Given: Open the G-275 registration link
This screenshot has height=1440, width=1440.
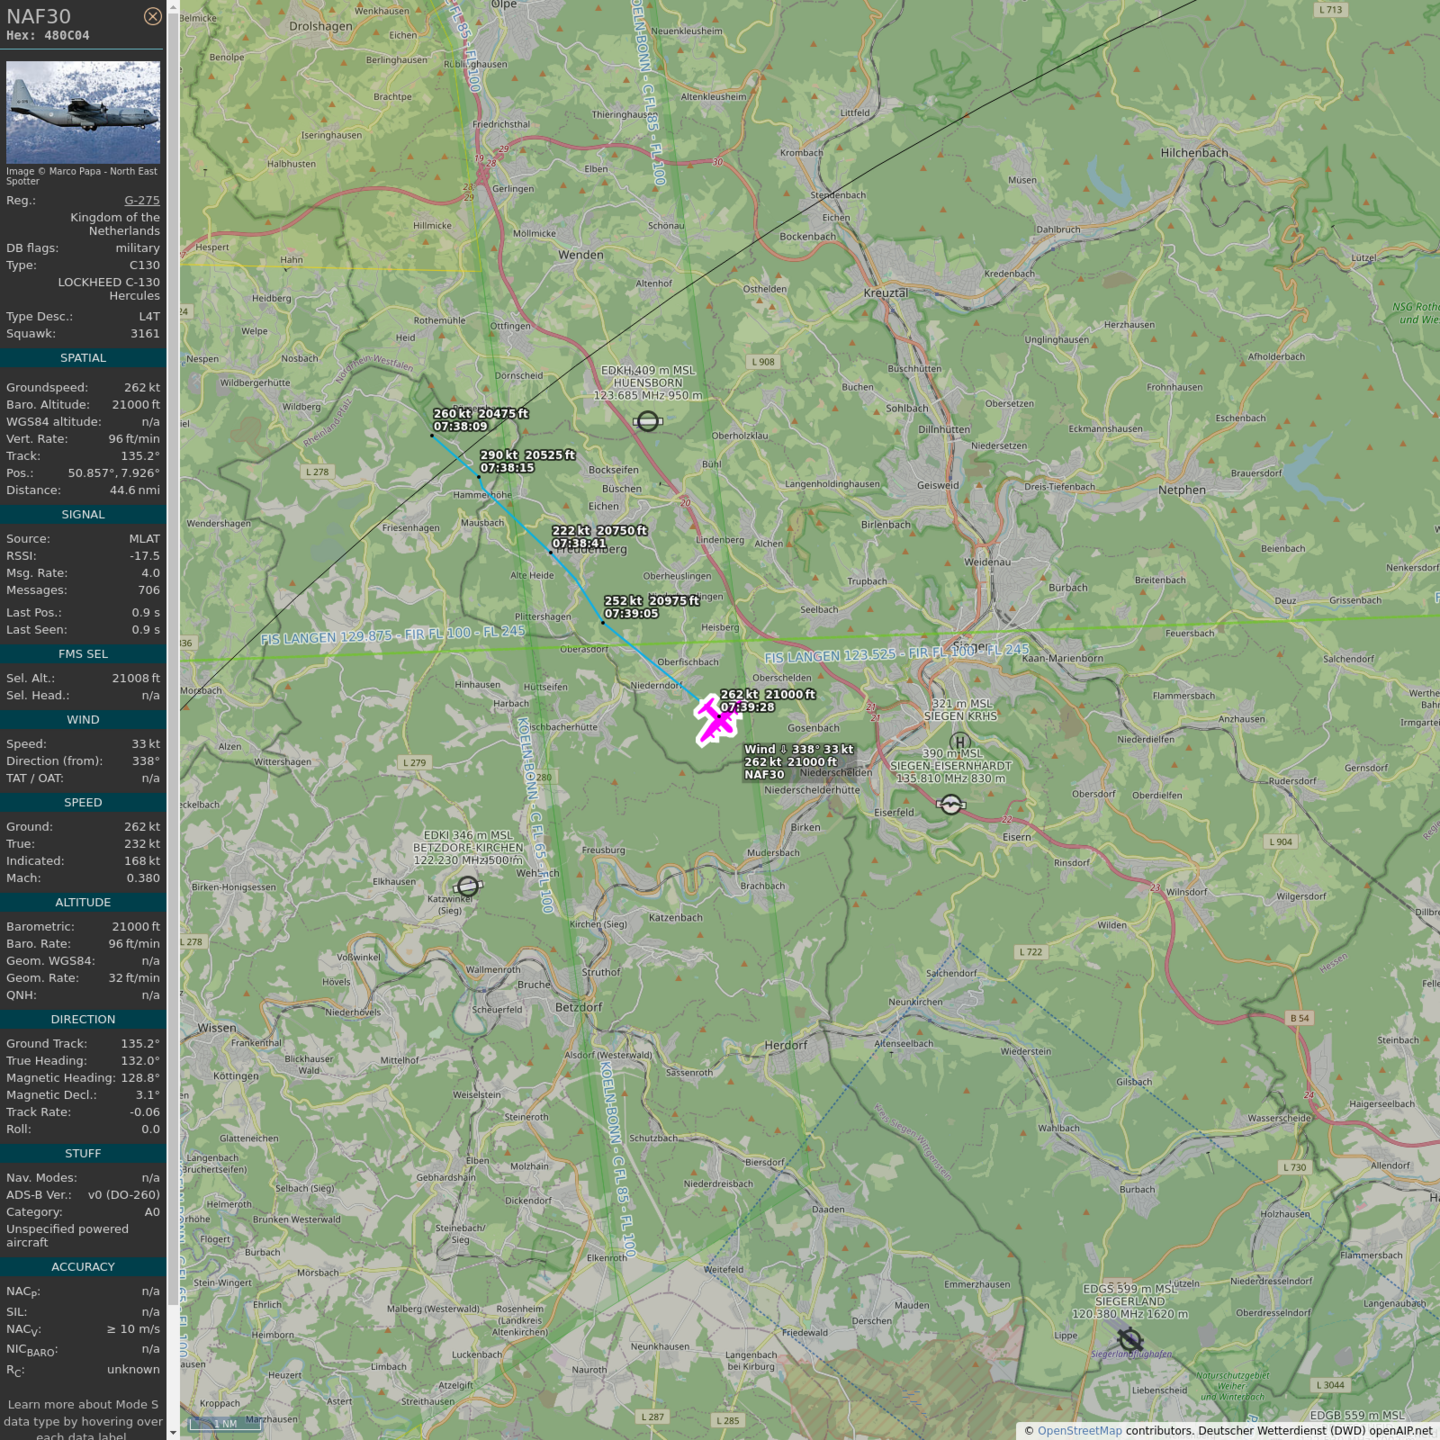Looking at the screenshot, I should pyautogui.click(x=141, y=200).
